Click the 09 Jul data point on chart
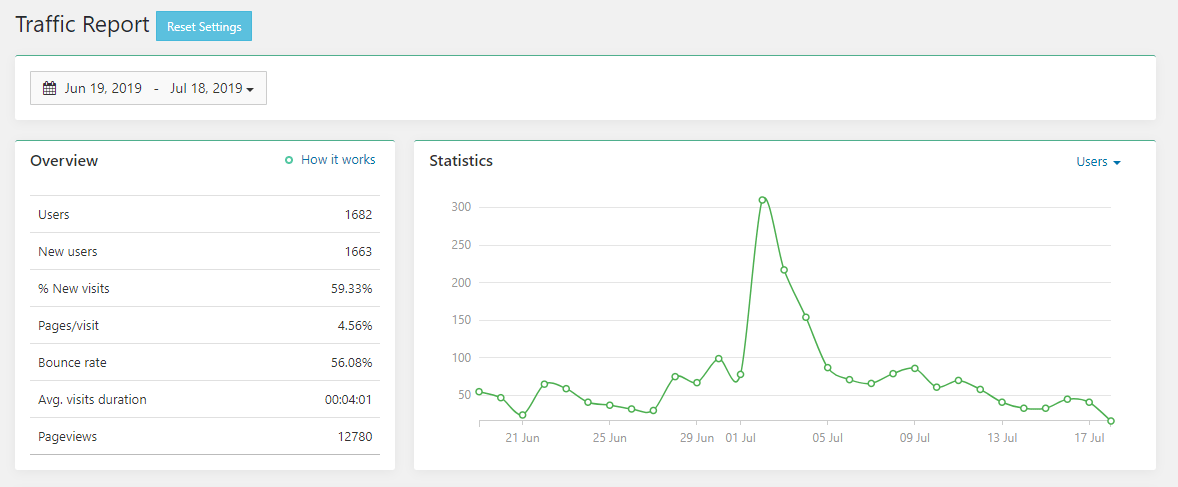This screenshot has height=487, width=1178. tap(915, 368)
